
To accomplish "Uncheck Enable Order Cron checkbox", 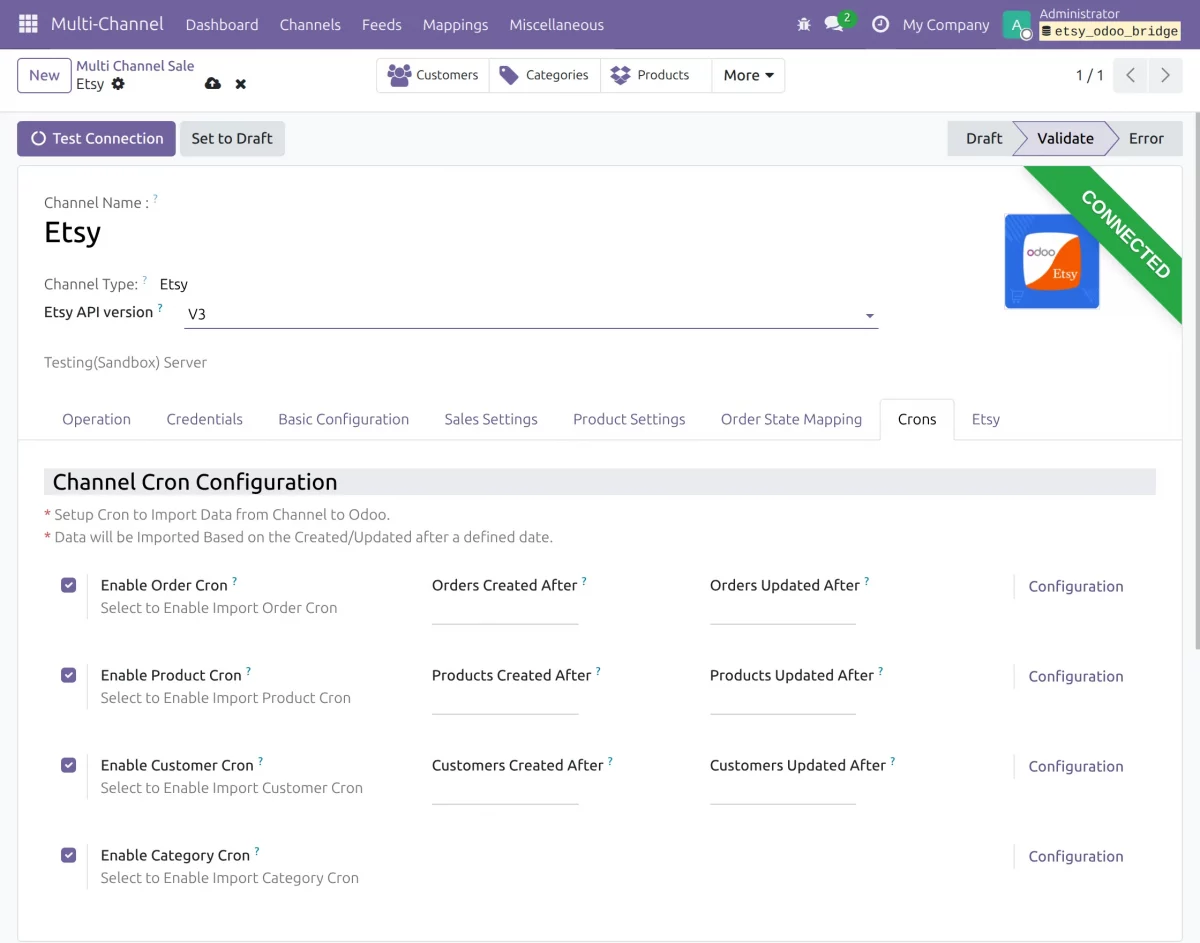I will [68, 585].
